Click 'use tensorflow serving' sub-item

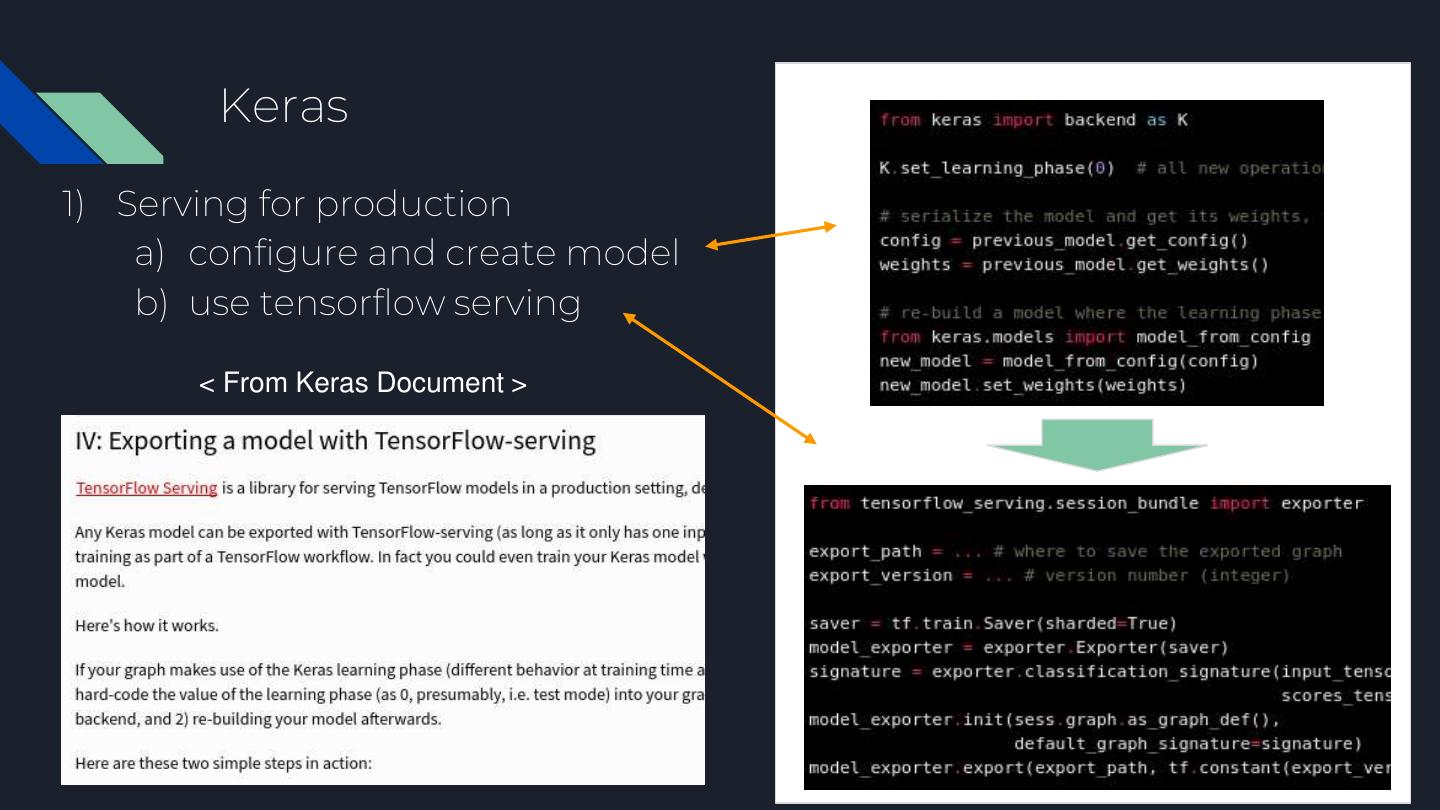(384, 303)
